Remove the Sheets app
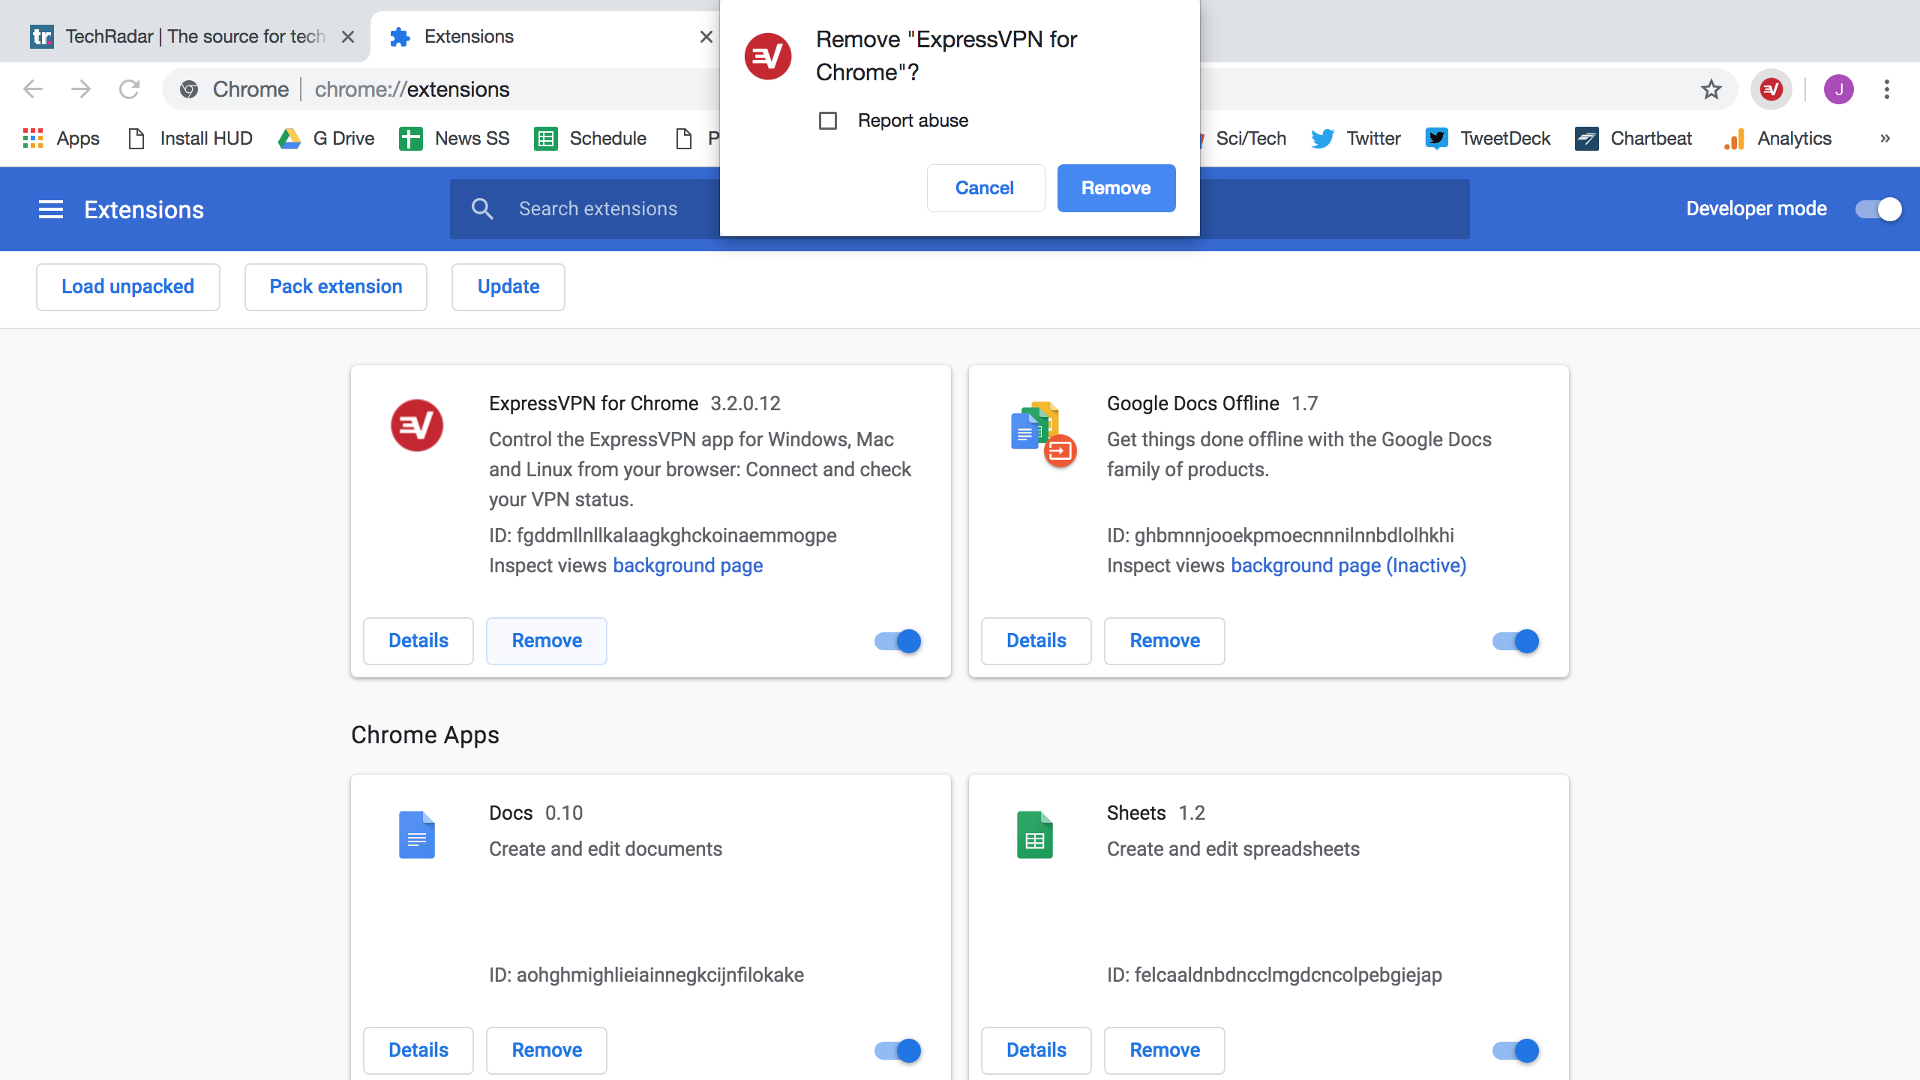 [1165, 1050]
